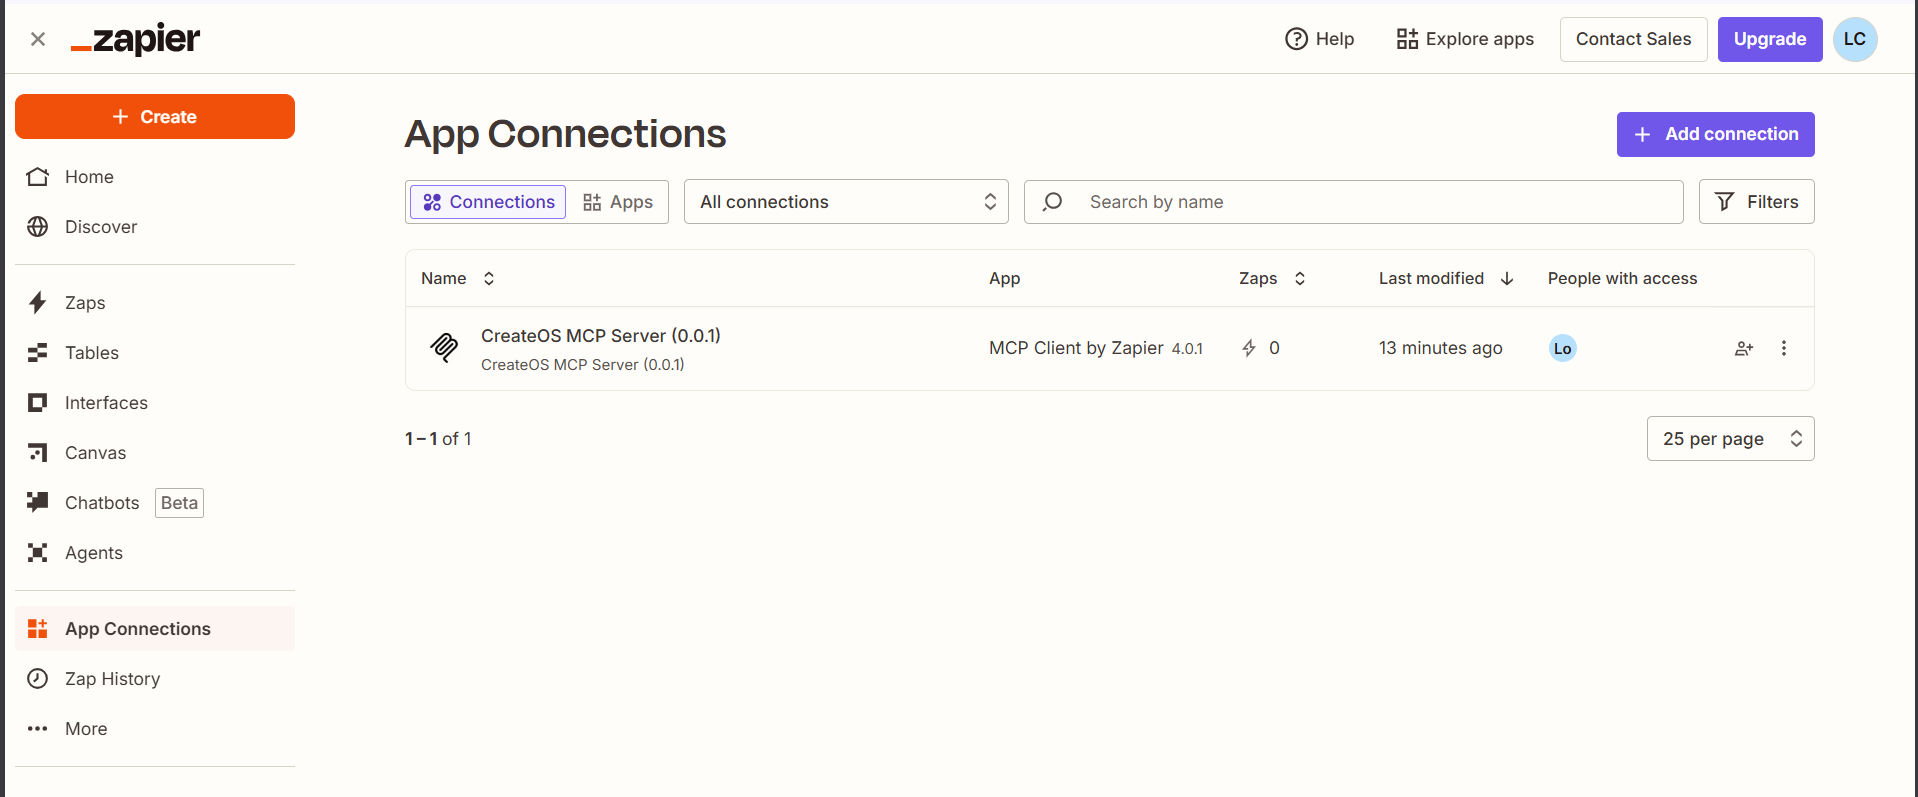Click the Beta badge next to Chatbots
This screenshot has width=1918, height=797.
coord(180,503)
